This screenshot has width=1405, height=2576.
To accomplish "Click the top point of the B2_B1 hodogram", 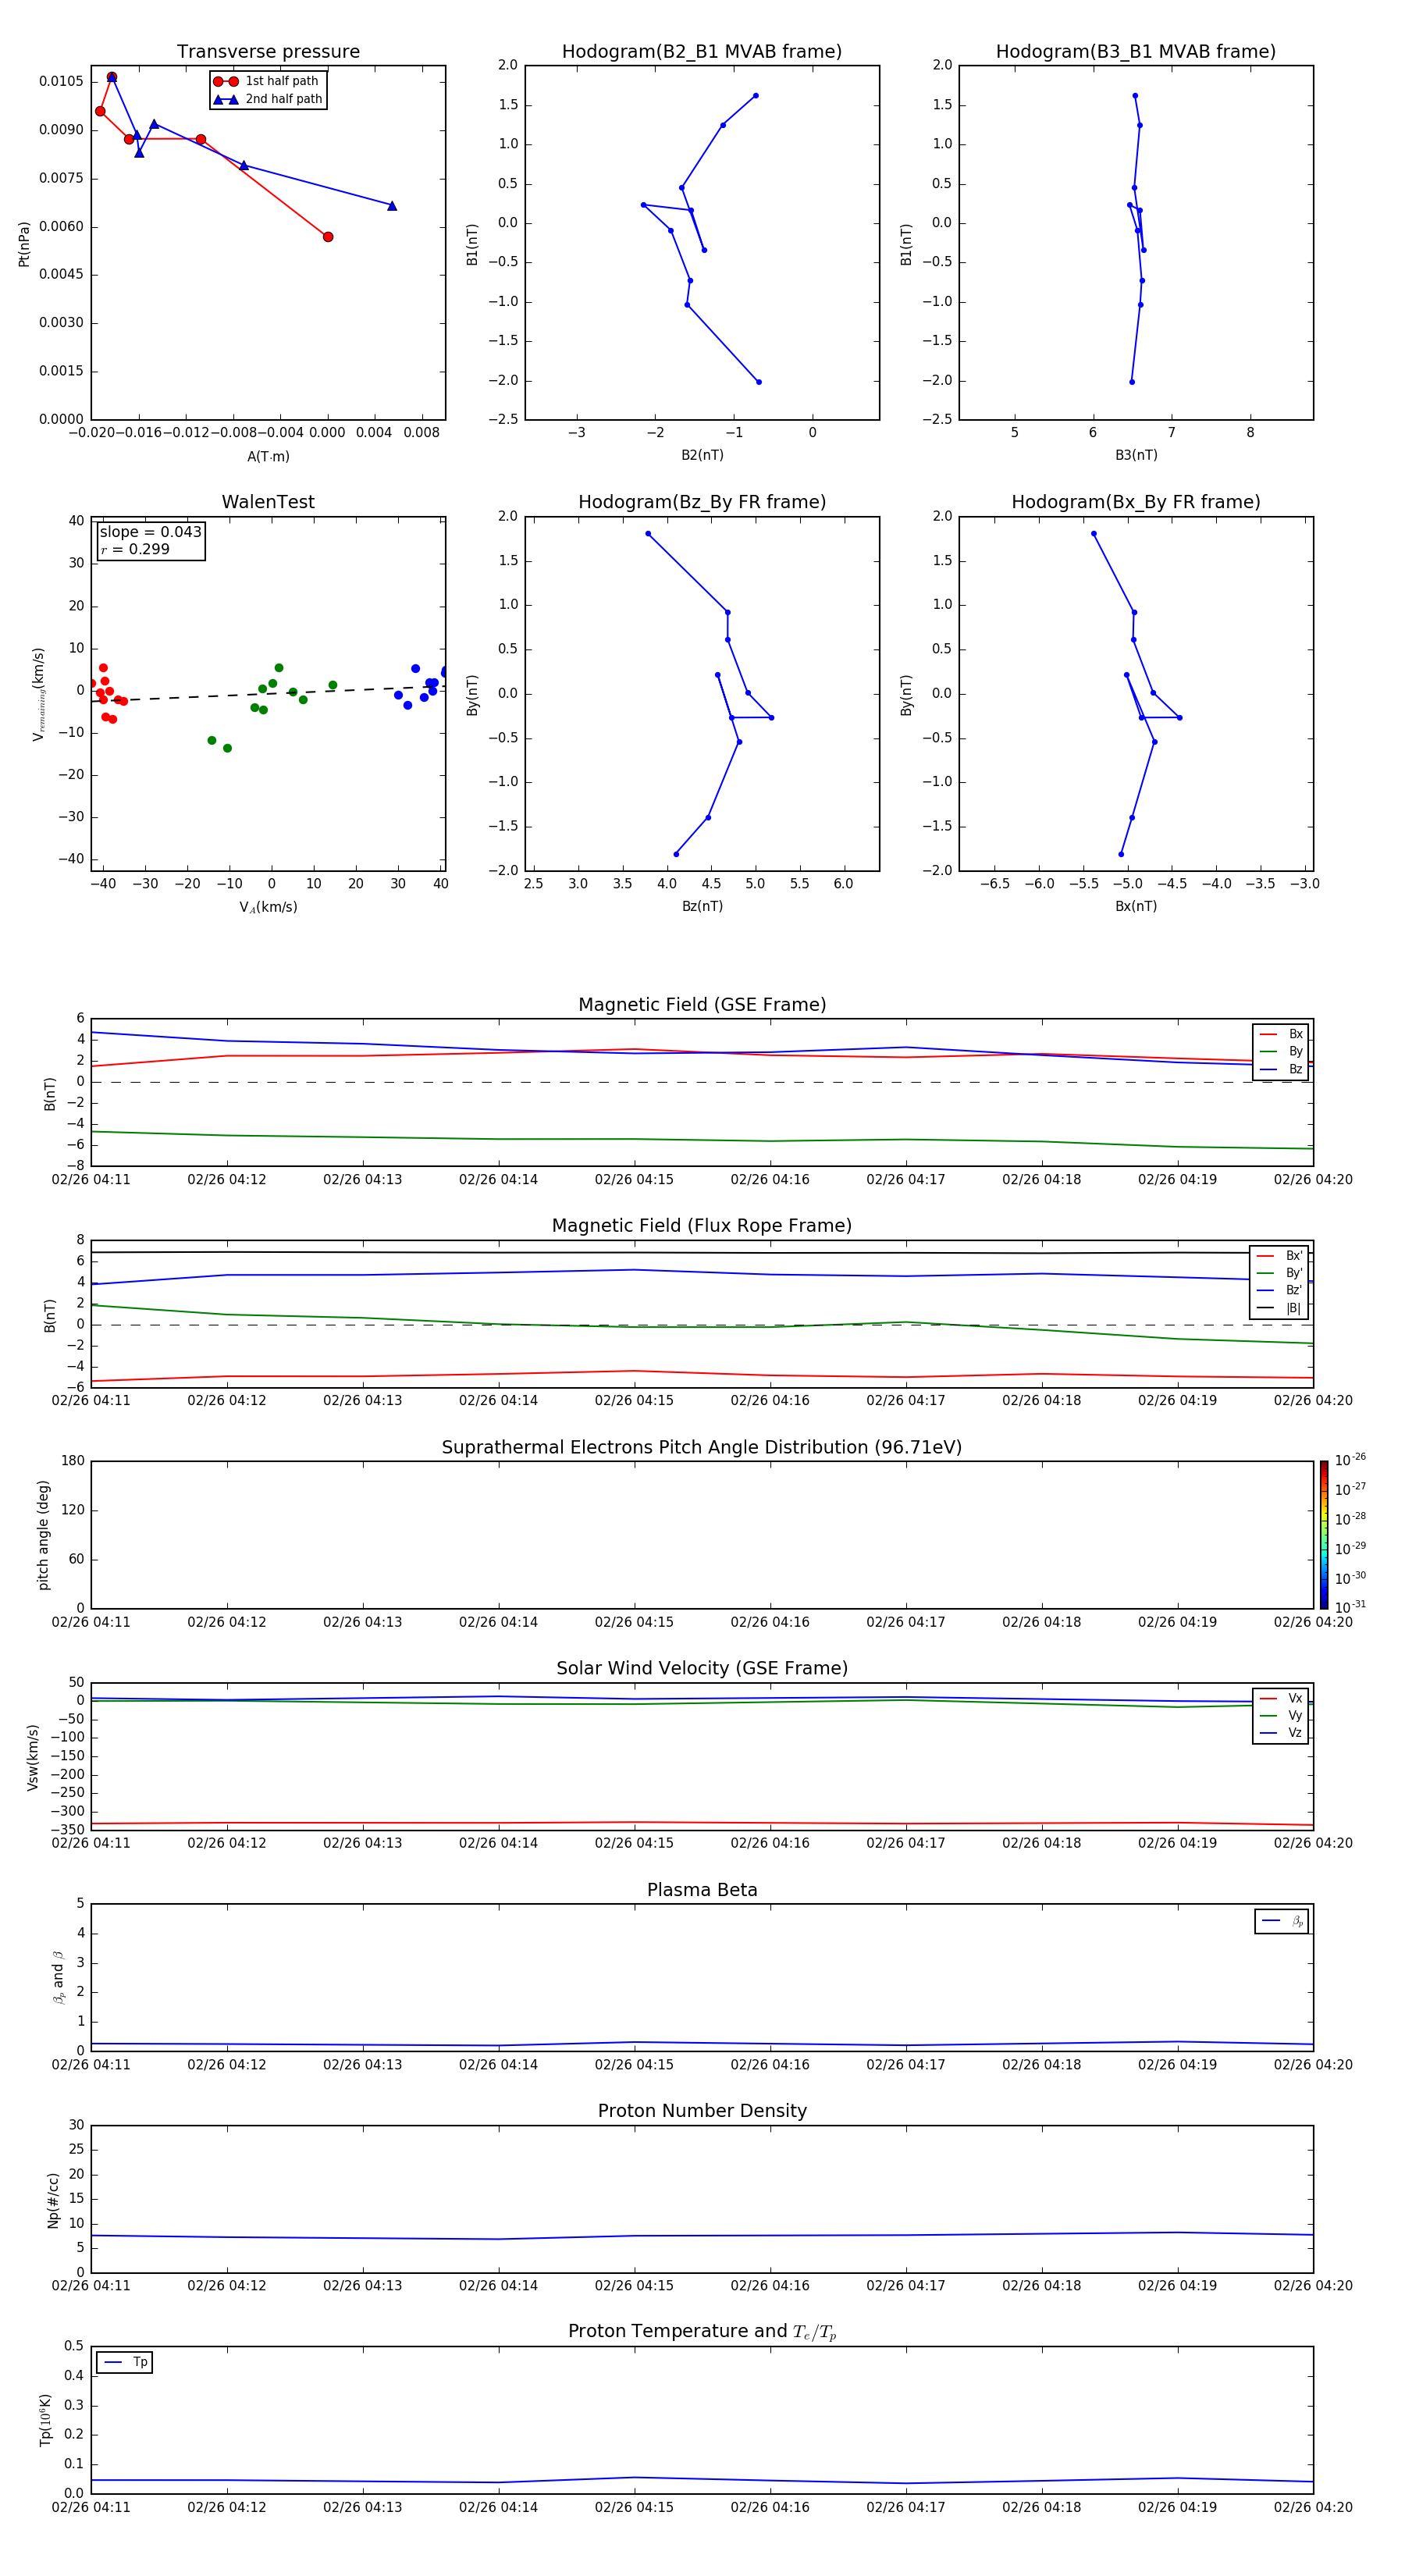I will tap(755, 96).
